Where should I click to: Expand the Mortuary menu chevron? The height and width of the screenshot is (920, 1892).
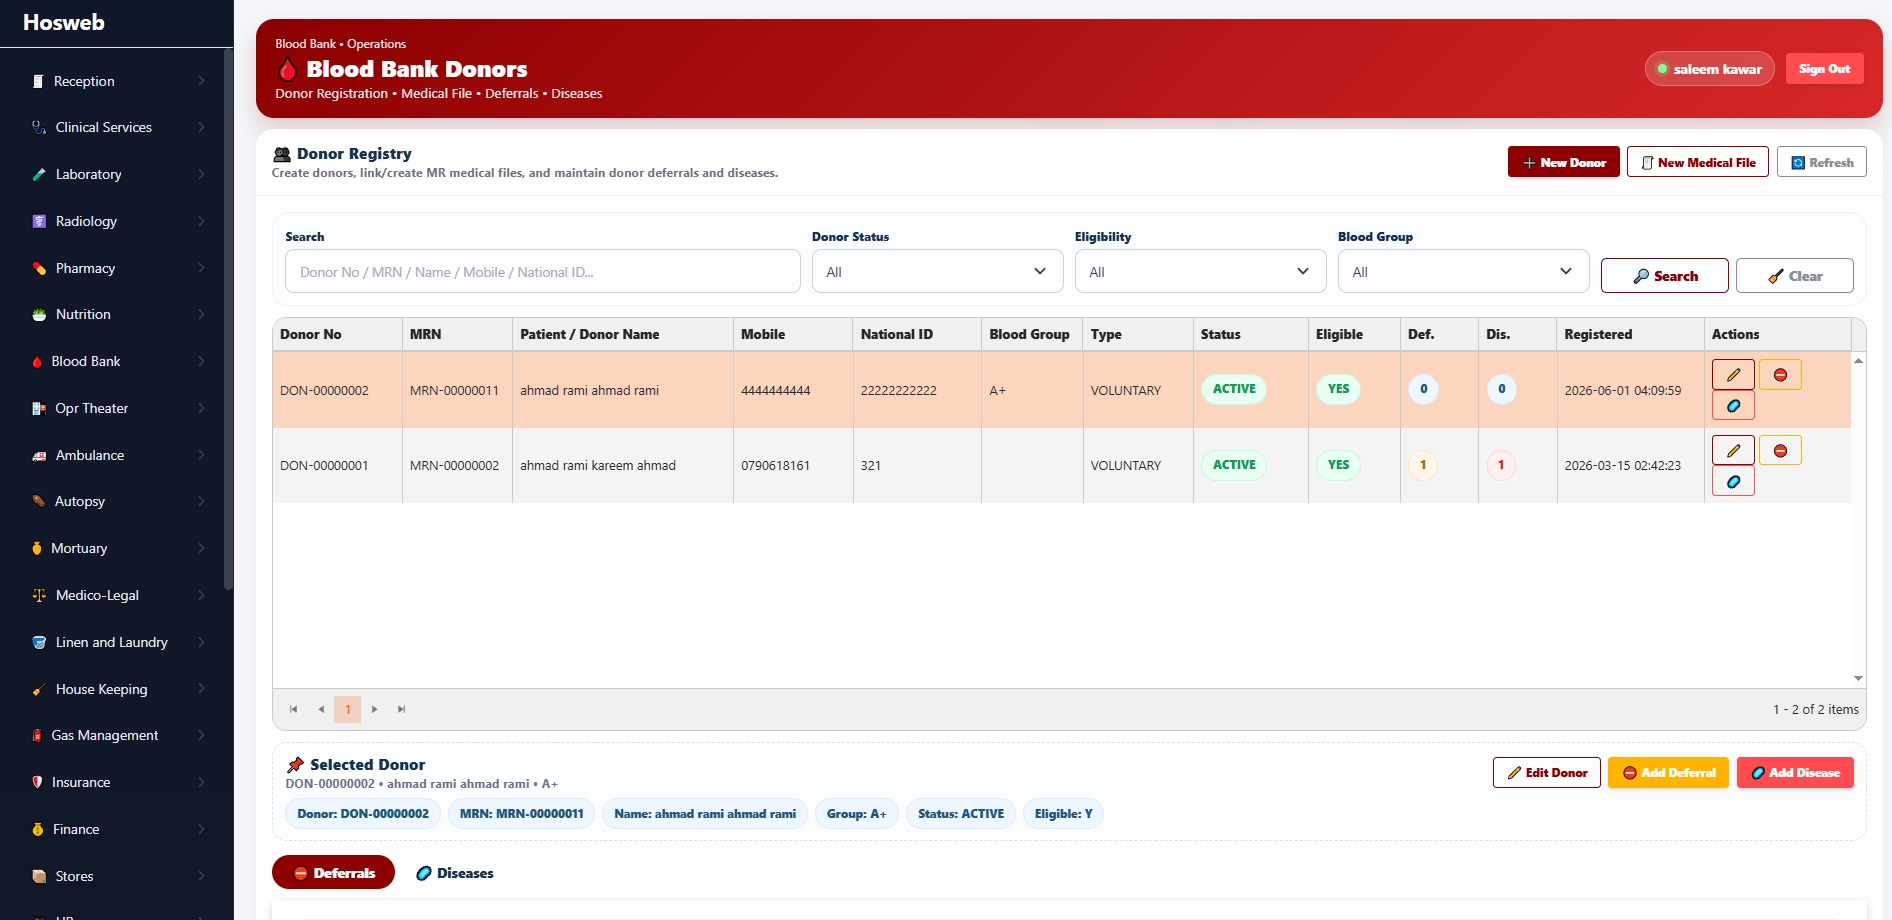coord(201,549)
